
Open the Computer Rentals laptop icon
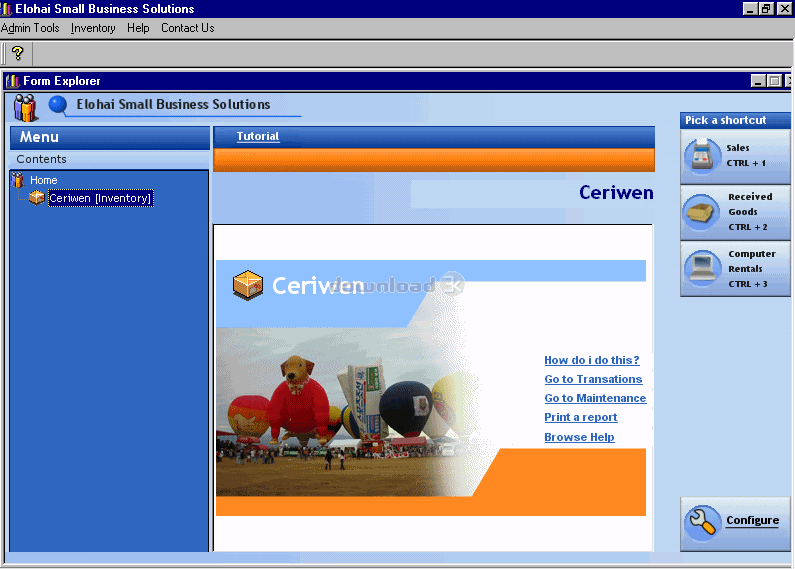click(x=702, y=268)
